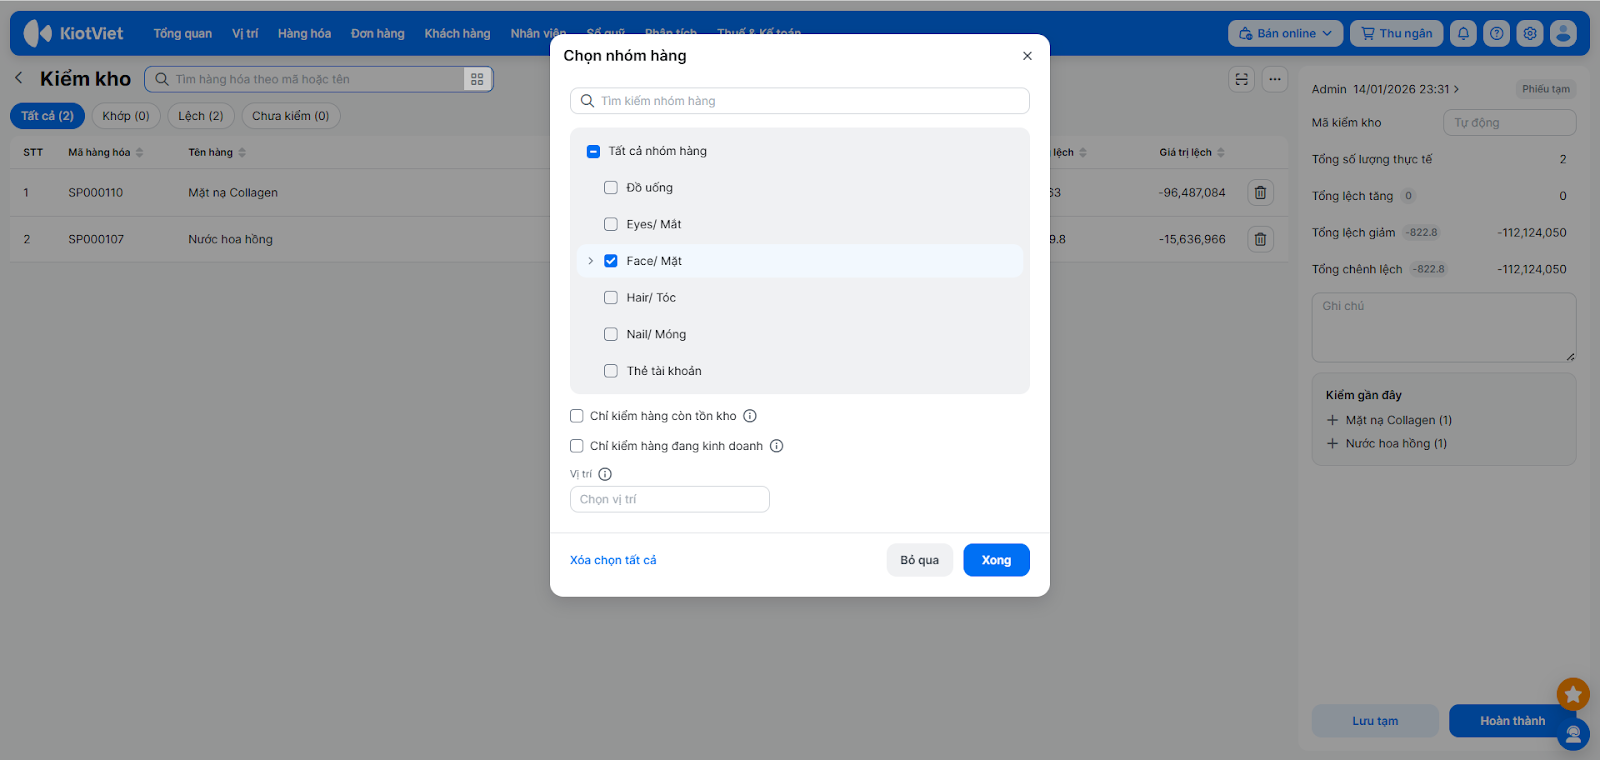Viewport: 1600px width, 760px height.
Task: Open the Bán online dropdown
Action: (1285, 33)
